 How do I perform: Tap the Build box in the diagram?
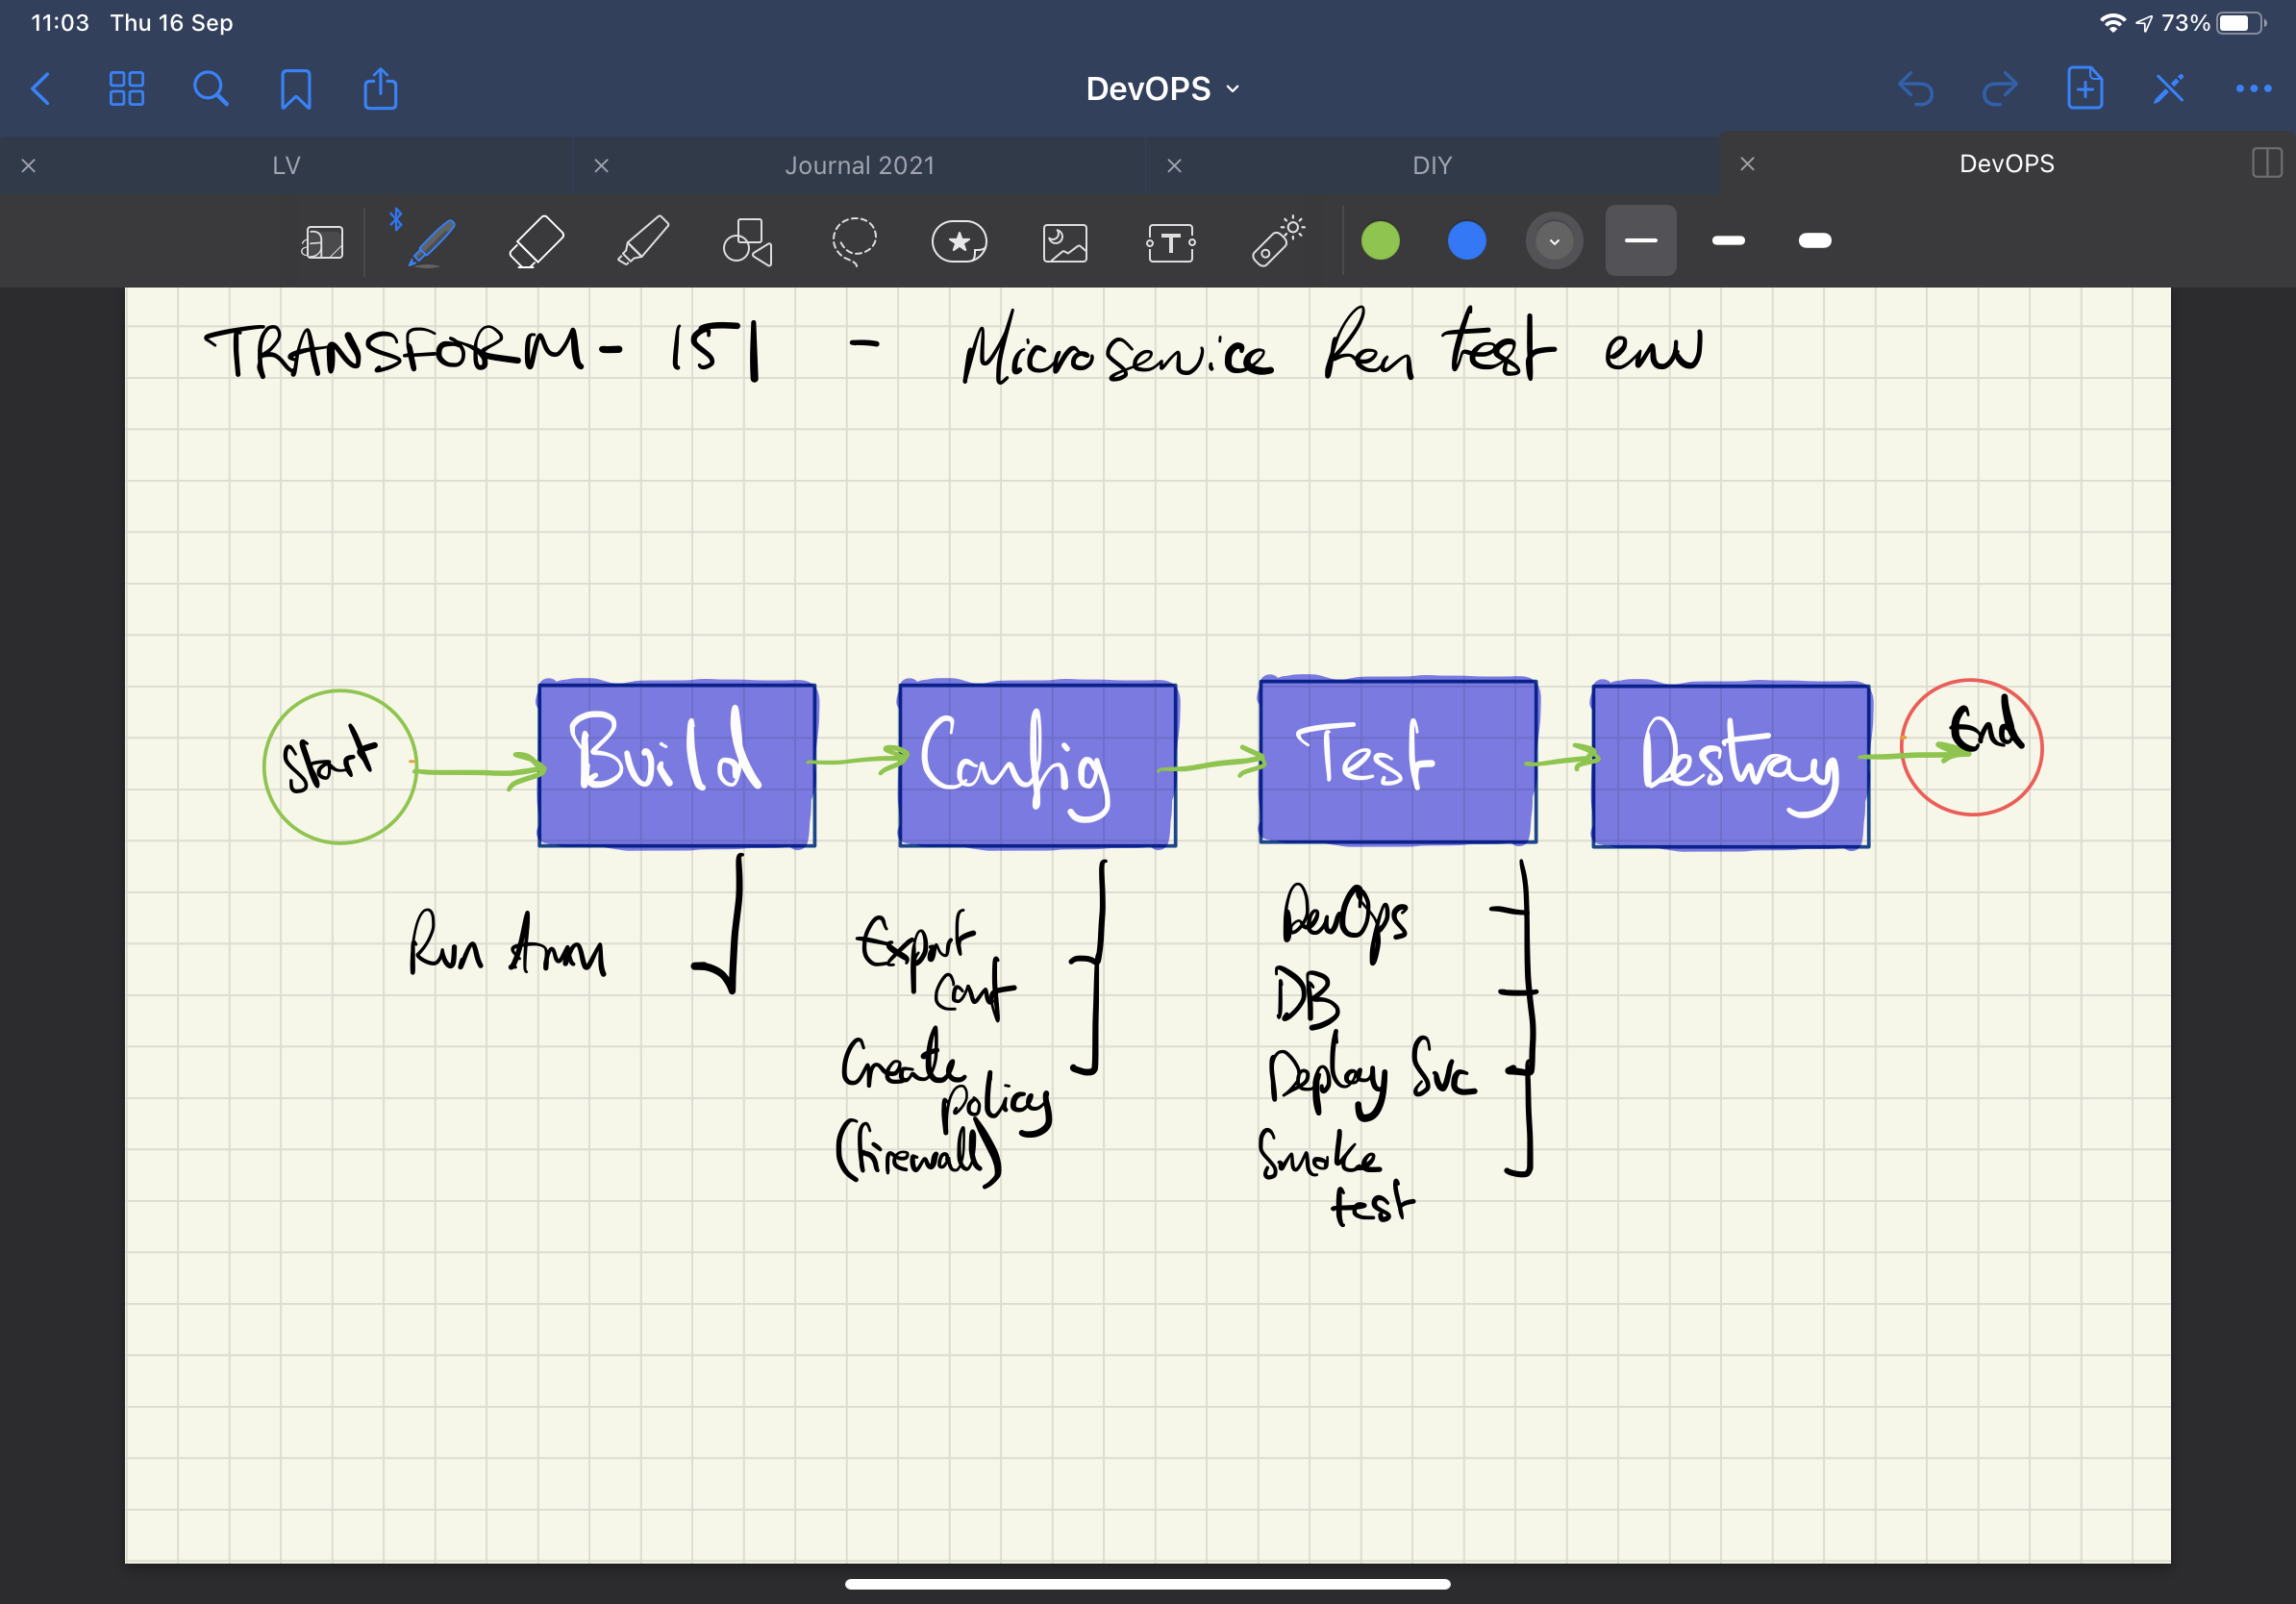click(x=677, y=764)
